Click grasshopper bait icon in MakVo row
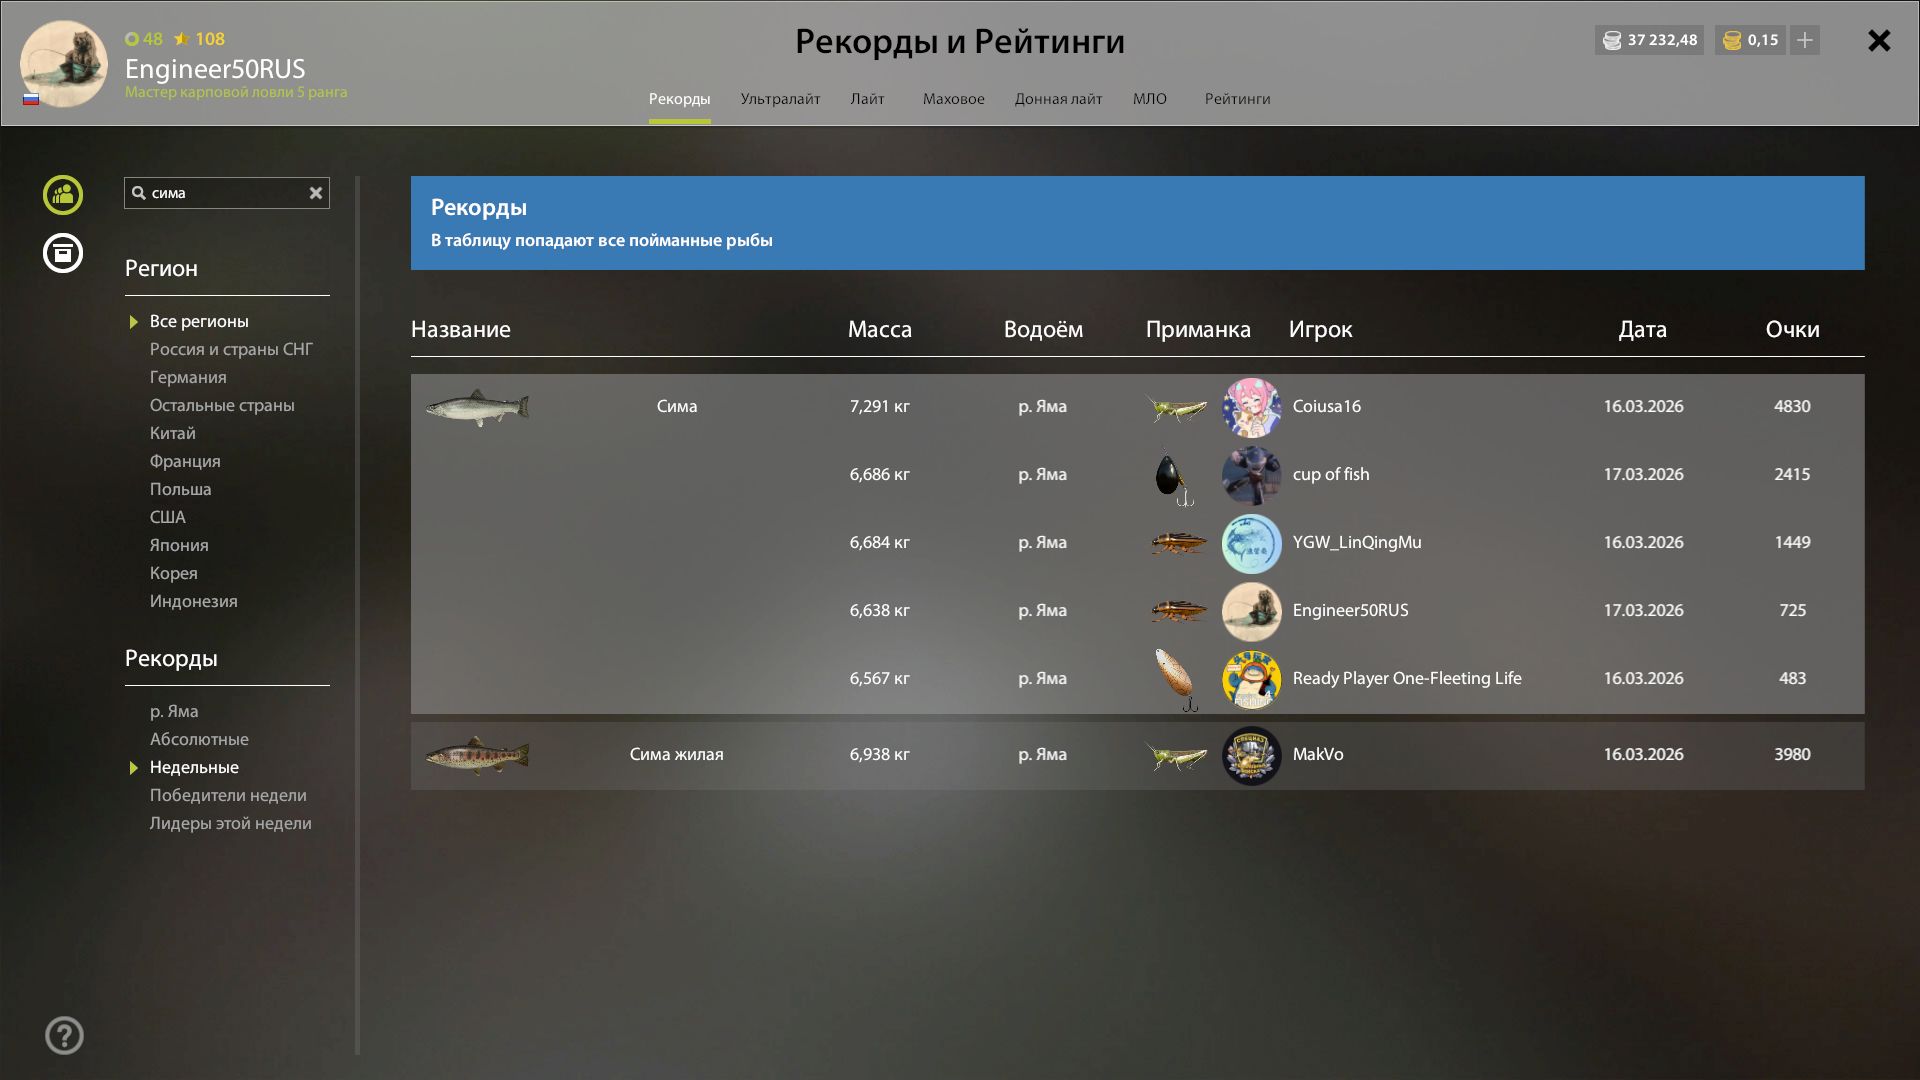Image resolution: width=1920 pixels, height=1080 pixels. click(1176, 756)
